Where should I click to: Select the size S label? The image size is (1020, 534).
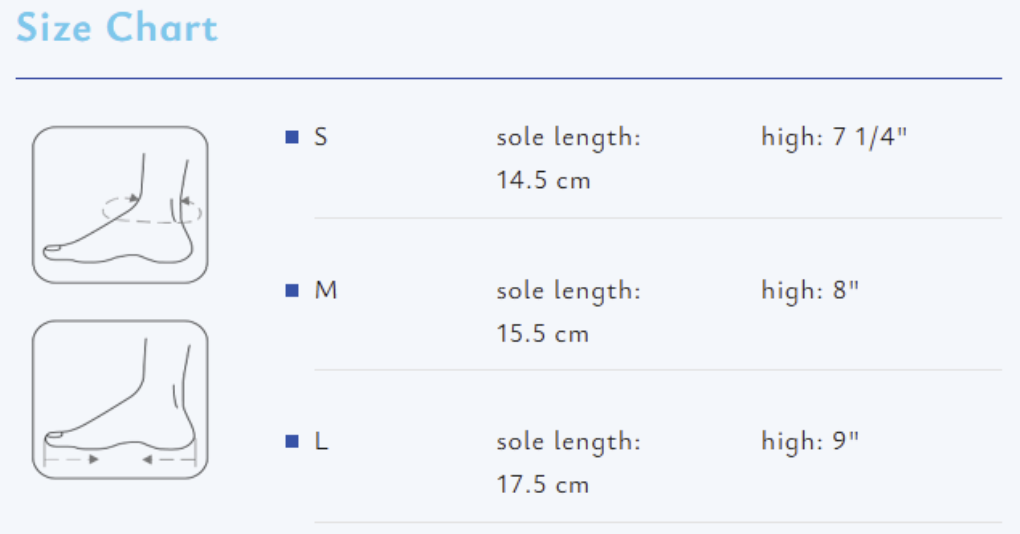click(x=321, y=137)
